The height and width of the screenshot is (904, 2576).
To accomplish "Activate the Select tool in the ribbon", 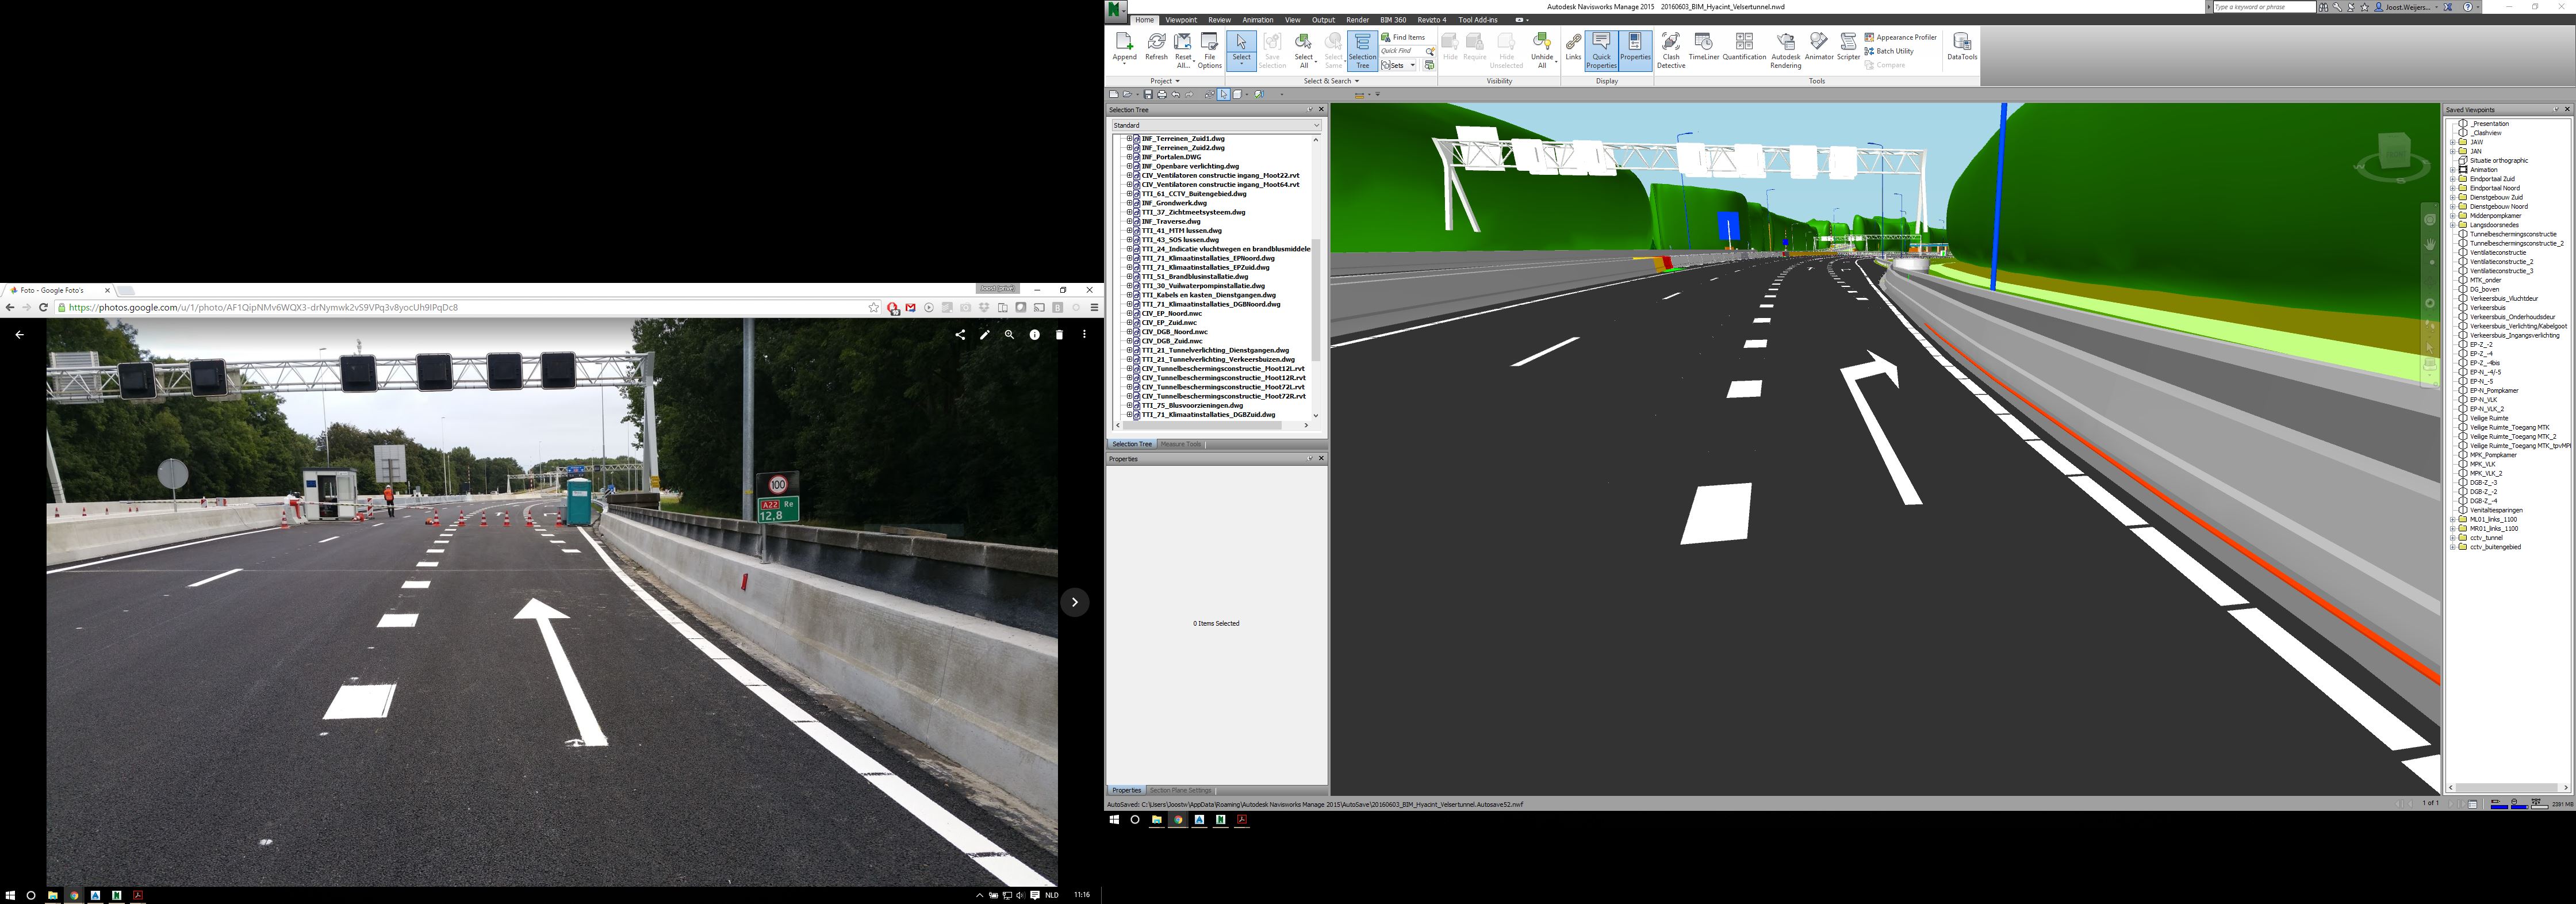I will pos(1241,50).
